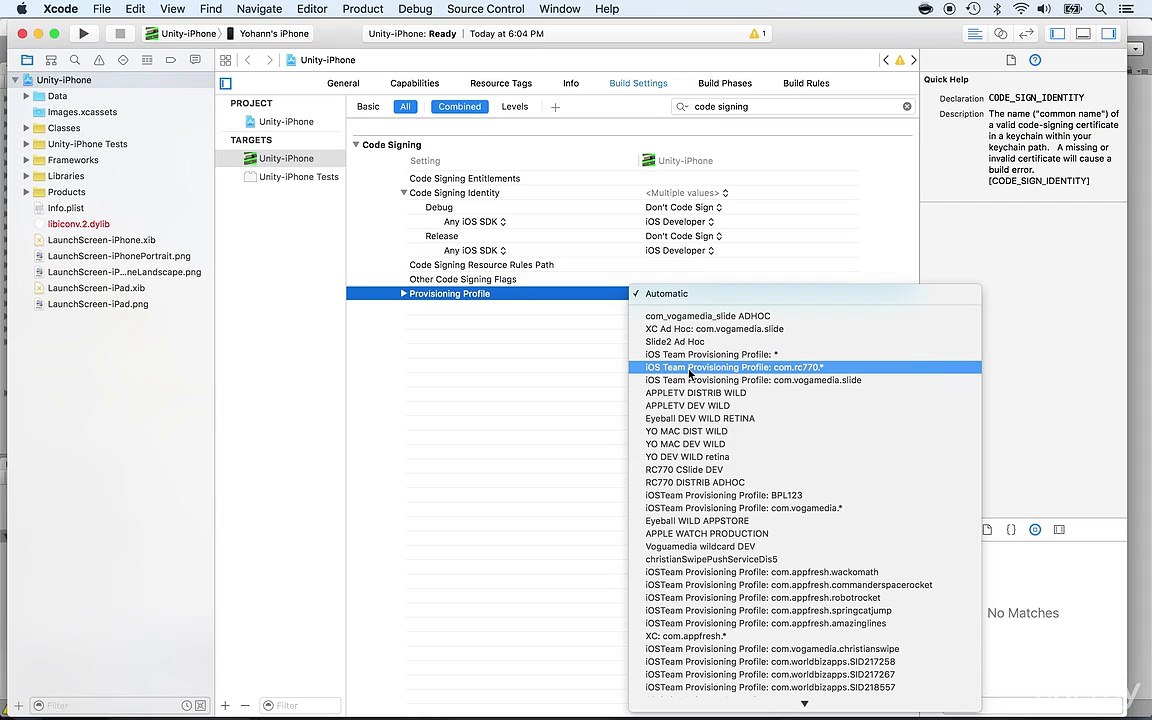This screenshot has height=720, width=1152.
Task: Run the build with the Play button
Action: (84, 34)
